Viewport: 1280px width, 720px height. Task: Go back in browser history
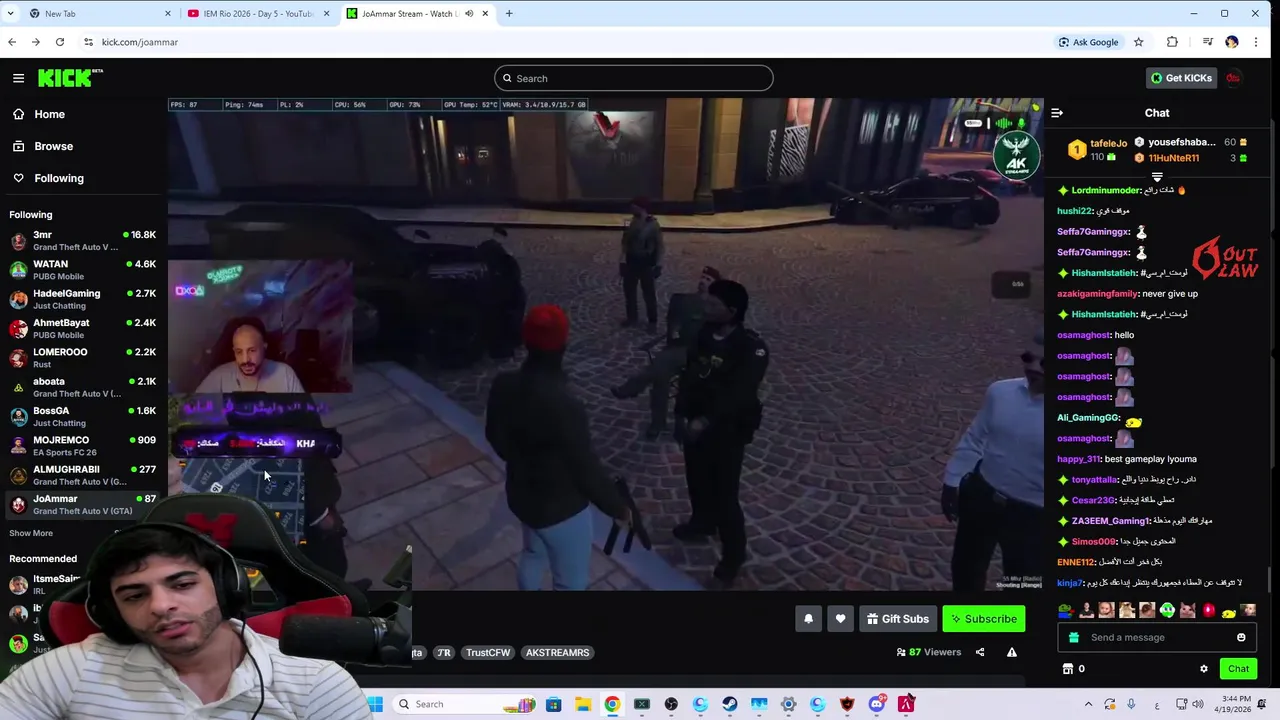point(12,42)
